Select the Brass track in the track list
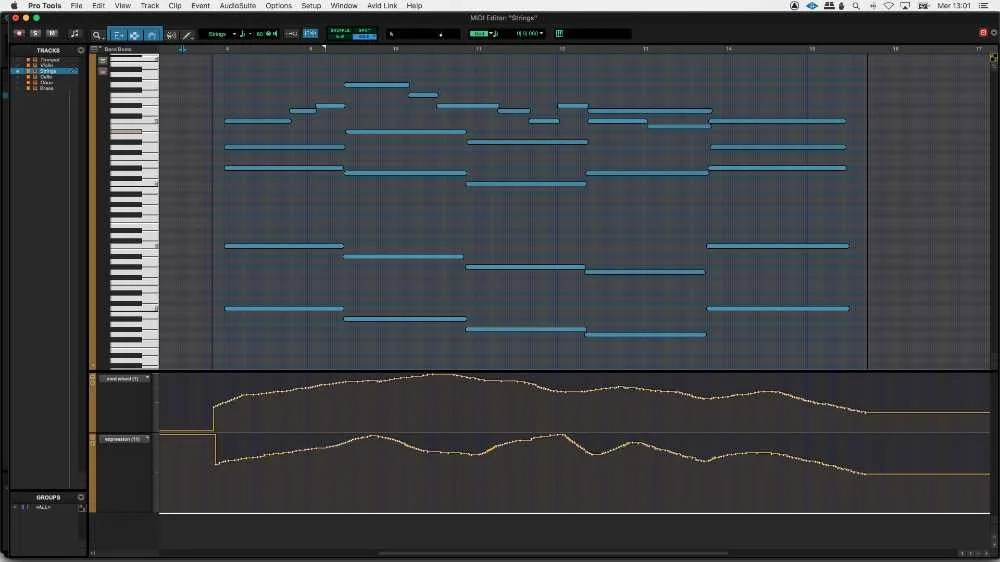 [47, 88]
